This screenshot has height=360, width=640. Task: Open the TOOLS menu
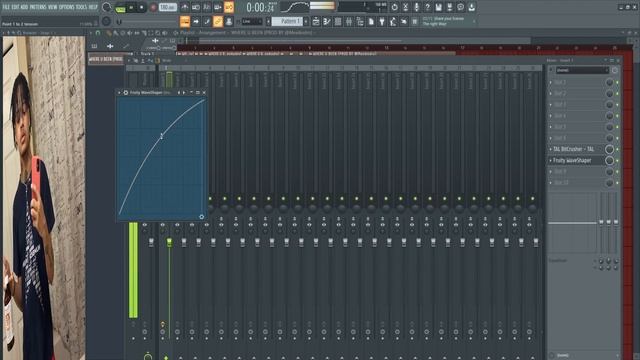click(82, 7)
